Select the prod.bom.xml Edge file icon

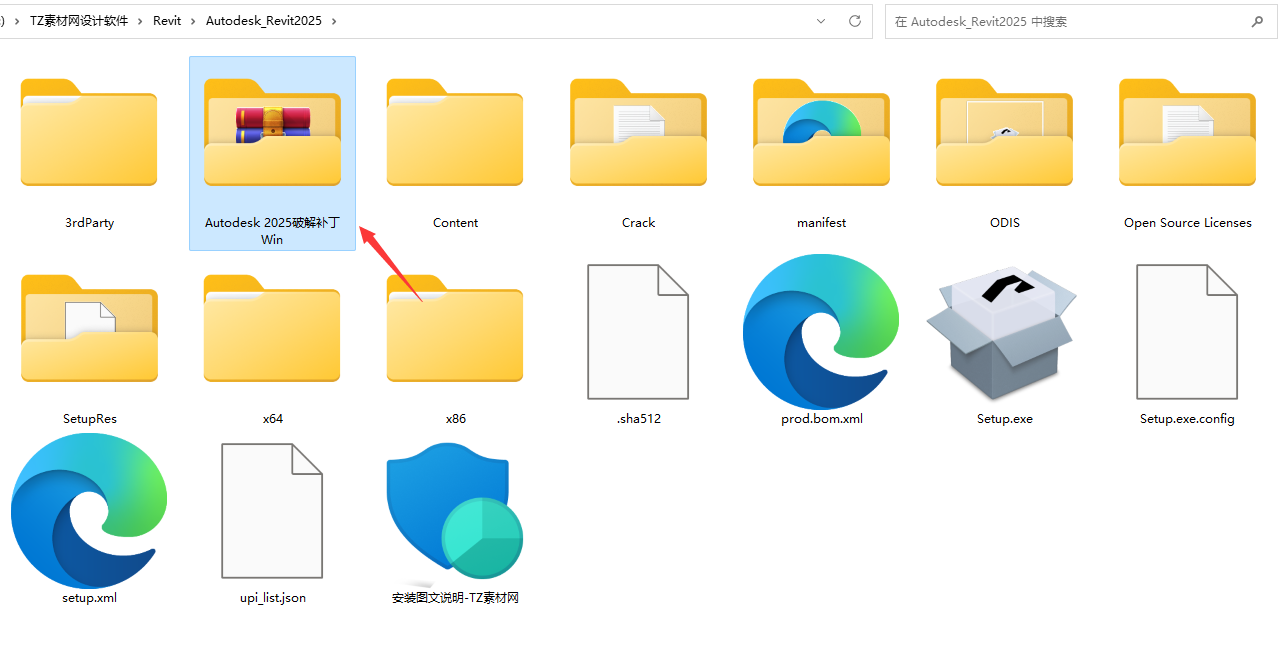point(821,332)
